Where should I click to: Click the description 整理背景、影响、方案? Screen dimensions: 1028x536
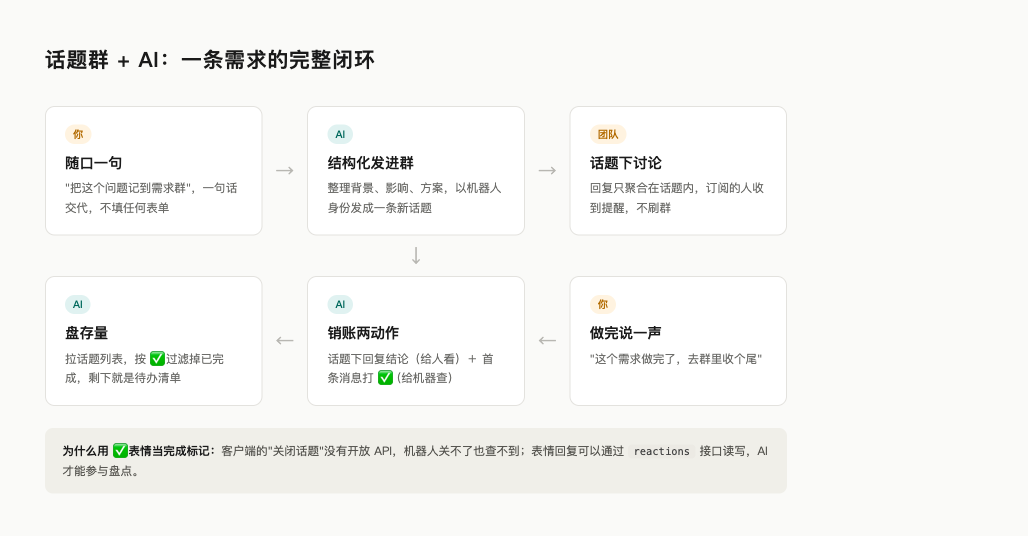click(x=386, y=188)
